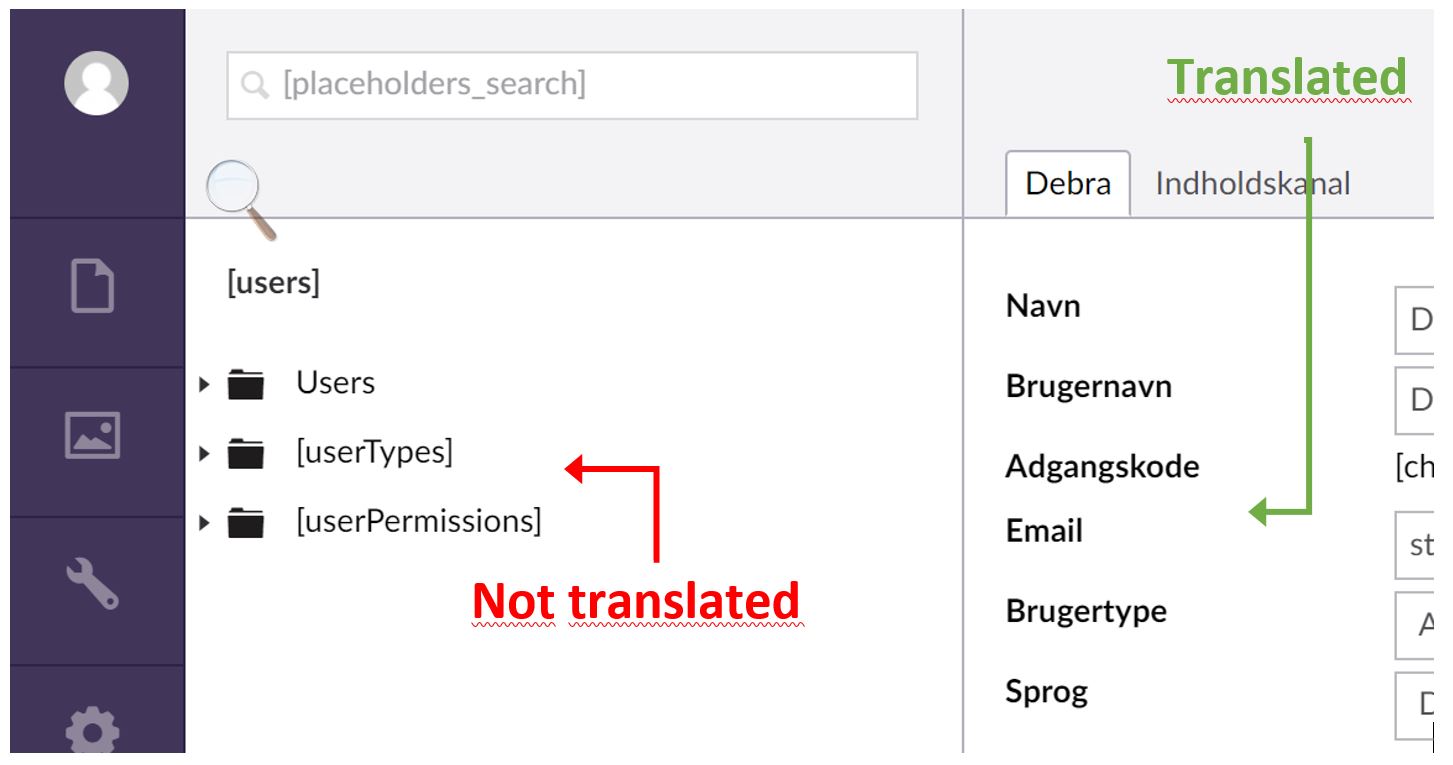Click the [userTypes] folder icon
The height and width of the screenshot is (765, 1453).
tap(245, 453)
